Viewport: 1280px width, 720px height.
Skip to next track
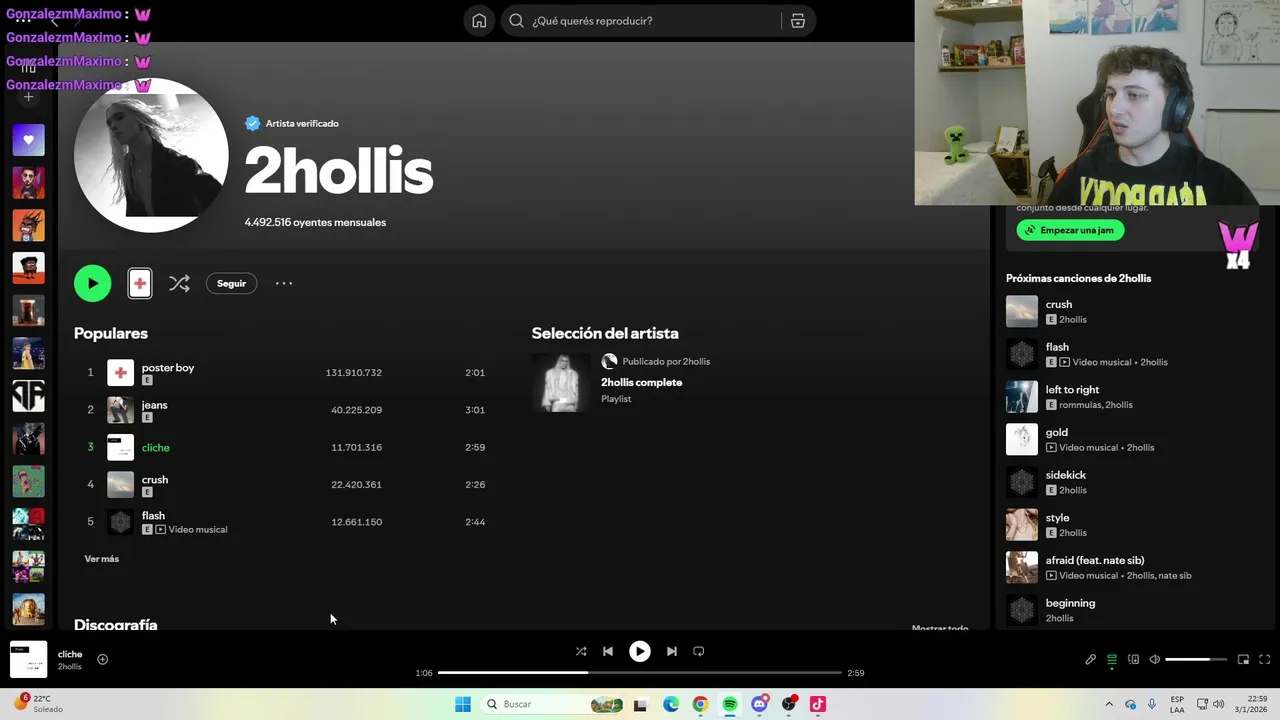point(671,651)
